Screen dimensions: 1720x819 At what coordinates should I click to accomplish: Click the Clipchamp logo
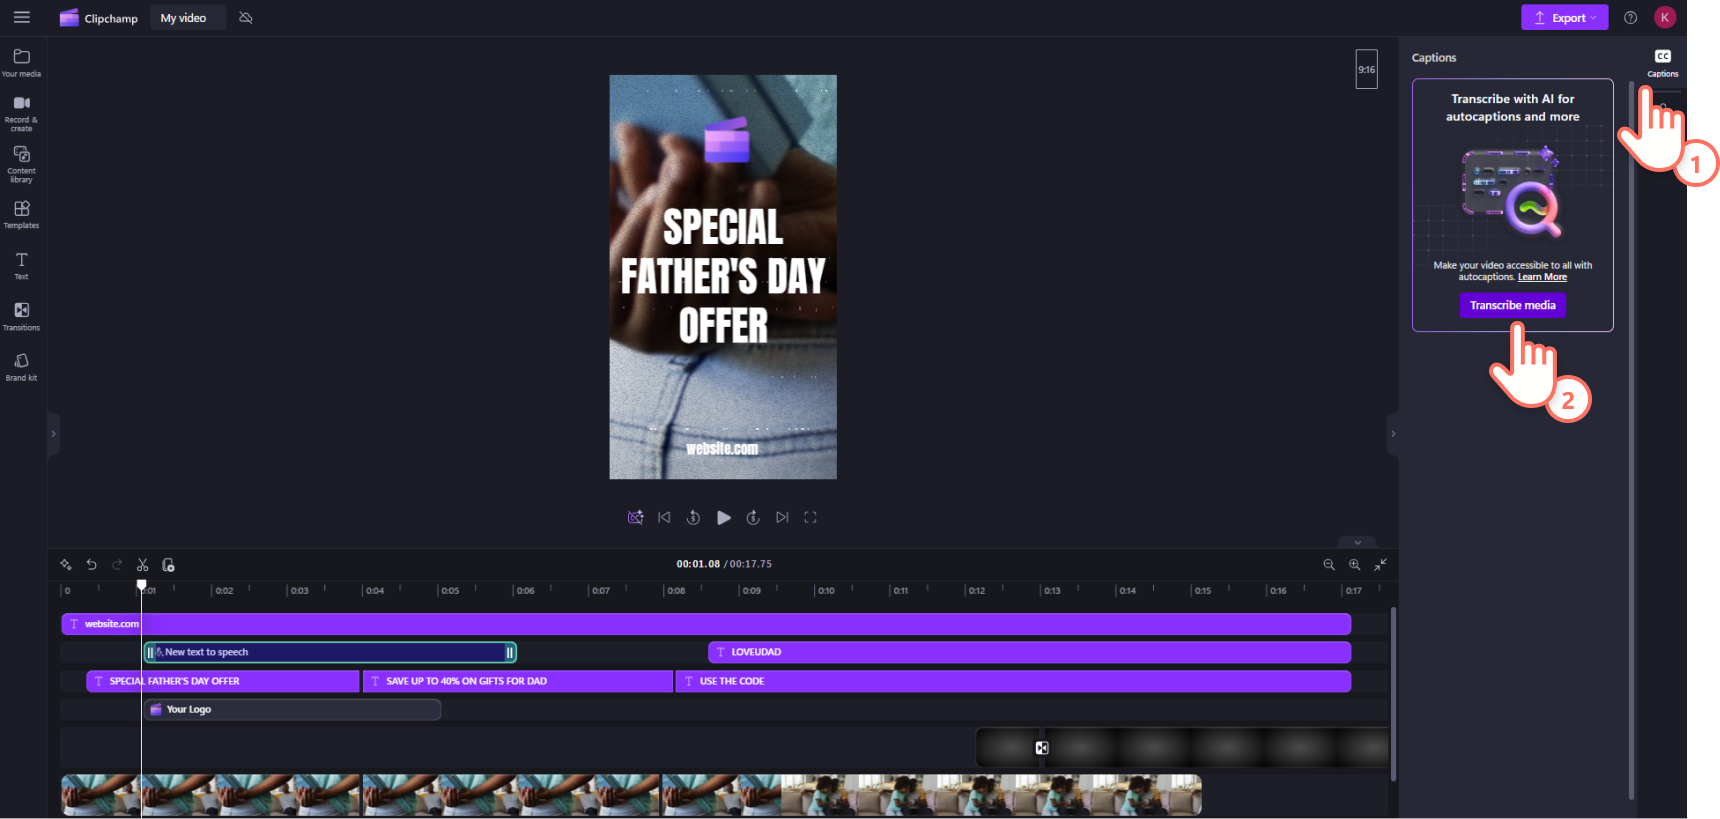(x=98, y=18)
